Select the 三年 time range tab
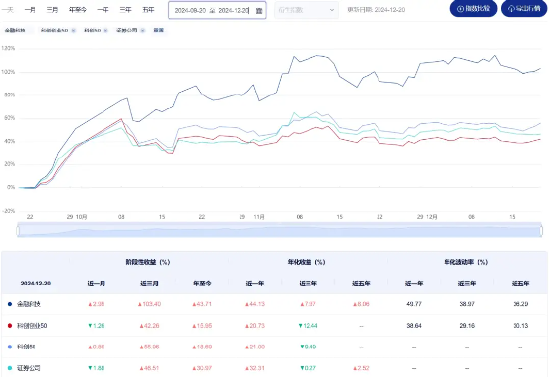 click(x=125, y=10)
